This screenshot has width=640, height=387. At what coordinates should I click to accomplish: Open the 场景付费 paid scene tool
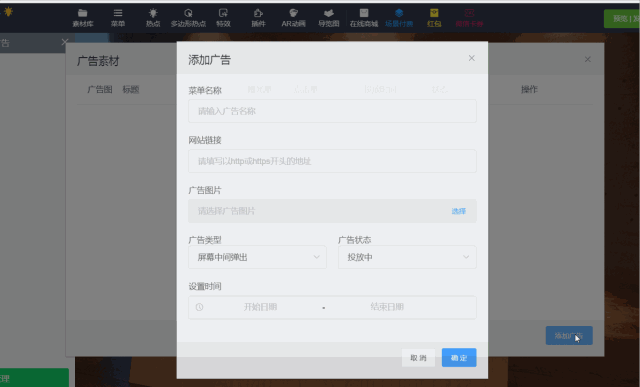pyautogui.click(x=399, y=18)
